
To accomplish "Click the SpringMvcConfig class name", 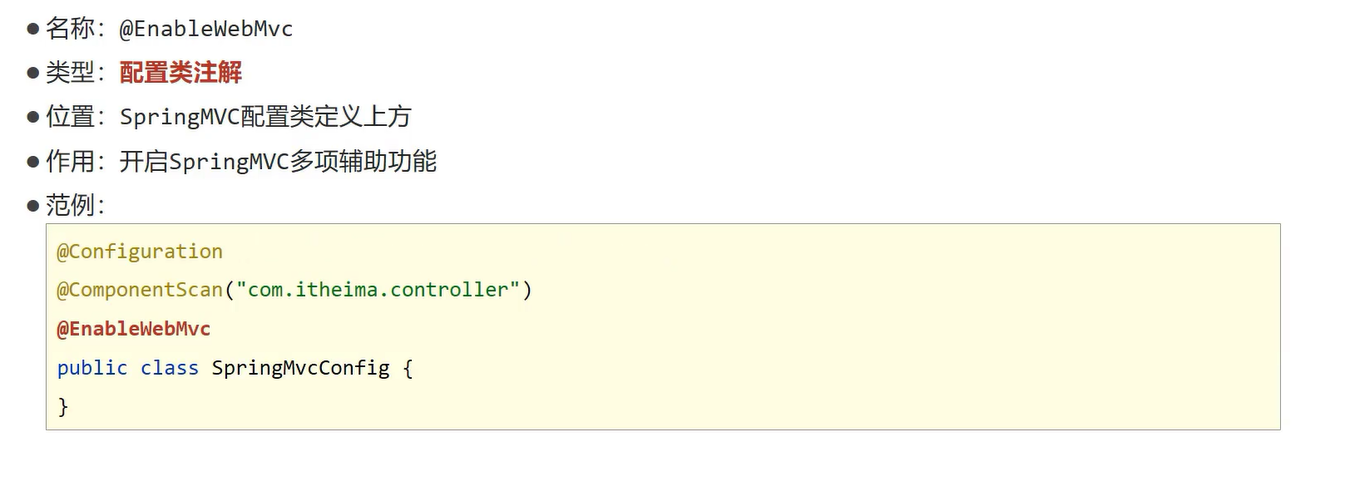I will point(300,368).
